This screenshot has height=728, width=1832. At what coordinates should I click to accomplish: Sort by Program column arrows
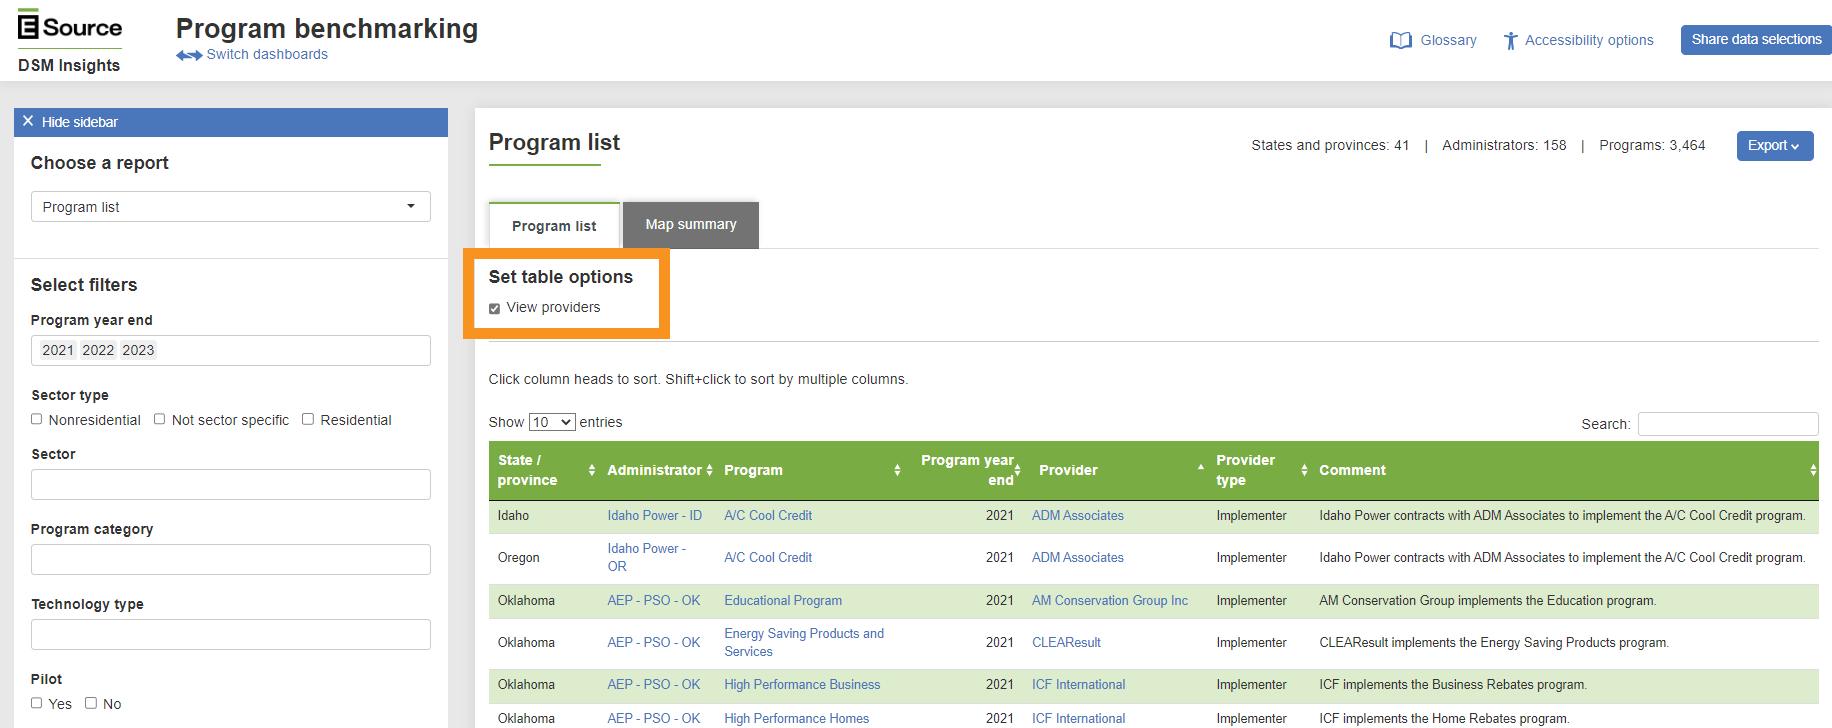coord(897,470)
